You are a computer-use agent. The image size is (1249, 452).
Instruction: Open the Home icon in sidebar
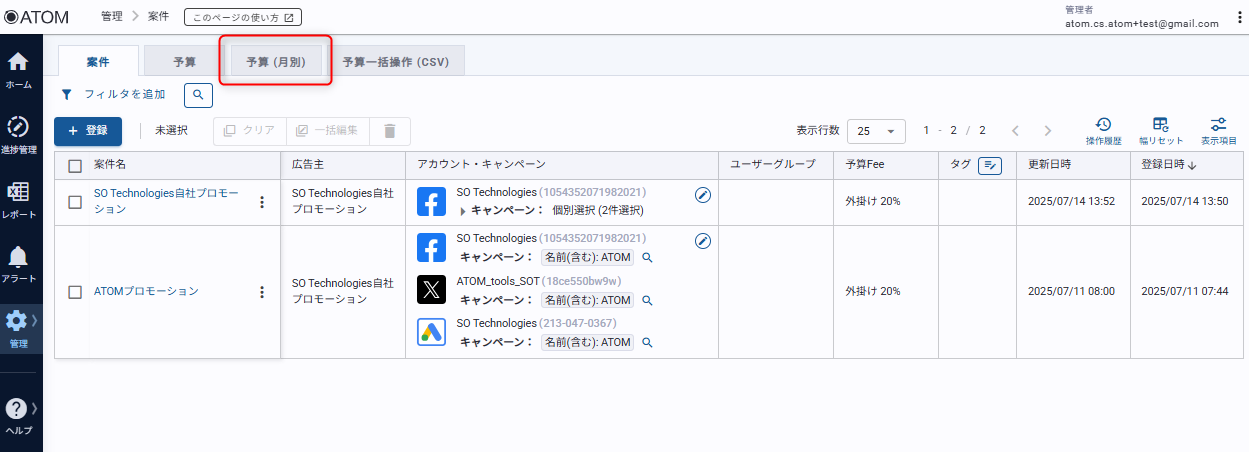(x=18, y=68)
